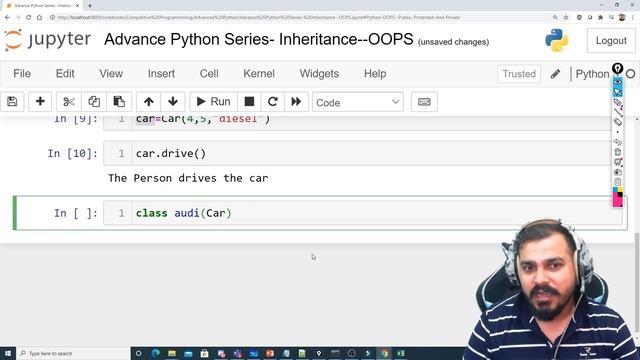The width and height of the screenshot is (640, 360).
Task: Click the Trusted notebook button
Action: coord(519,74)
